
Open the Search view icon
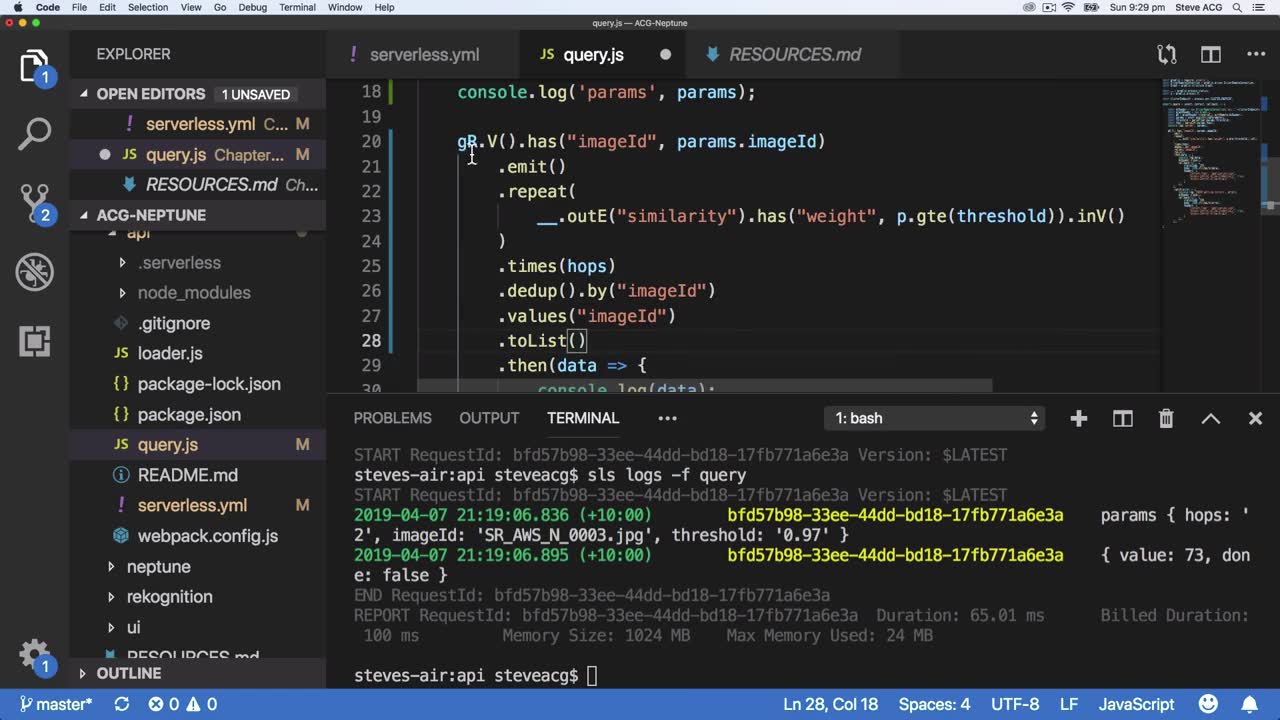(x=34, y=134)
